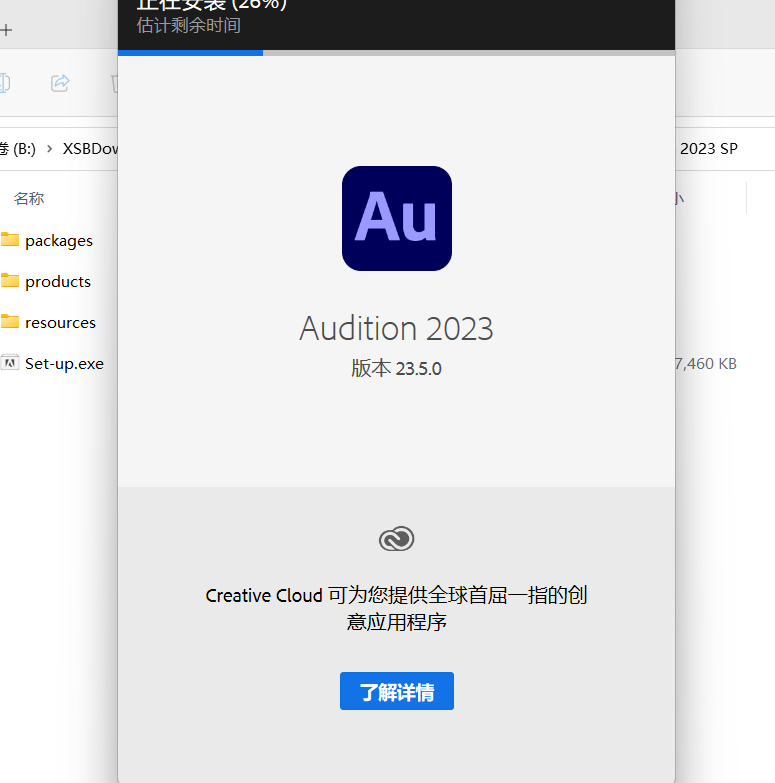Add a new tab in File Explorer
Screen dimensions: 775x783
[6, 30]
